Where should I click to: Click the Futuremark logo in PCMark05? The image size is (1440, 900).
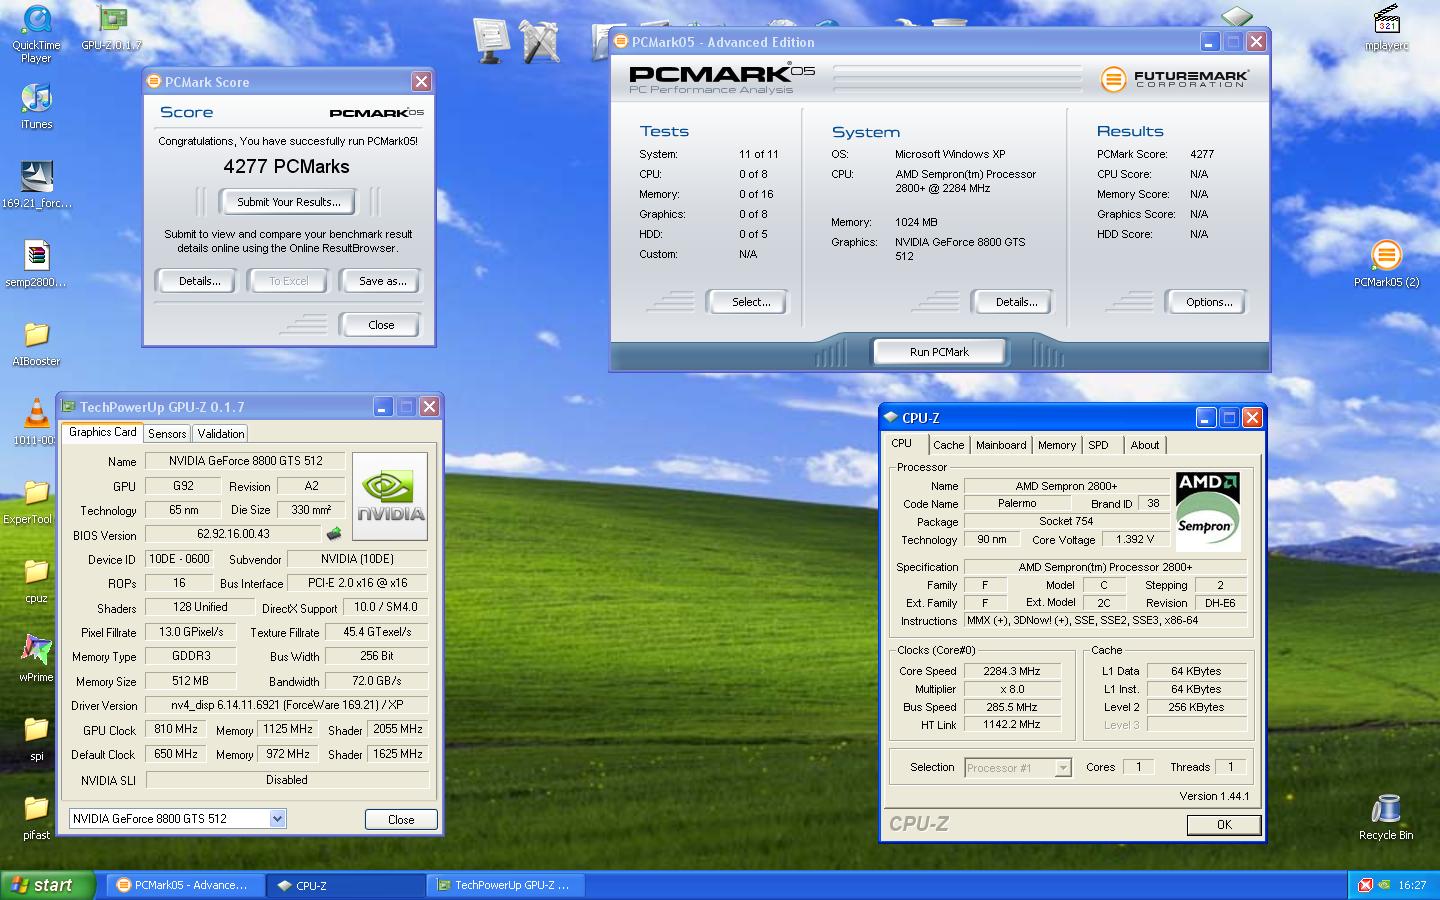[x=1175, y=79]
